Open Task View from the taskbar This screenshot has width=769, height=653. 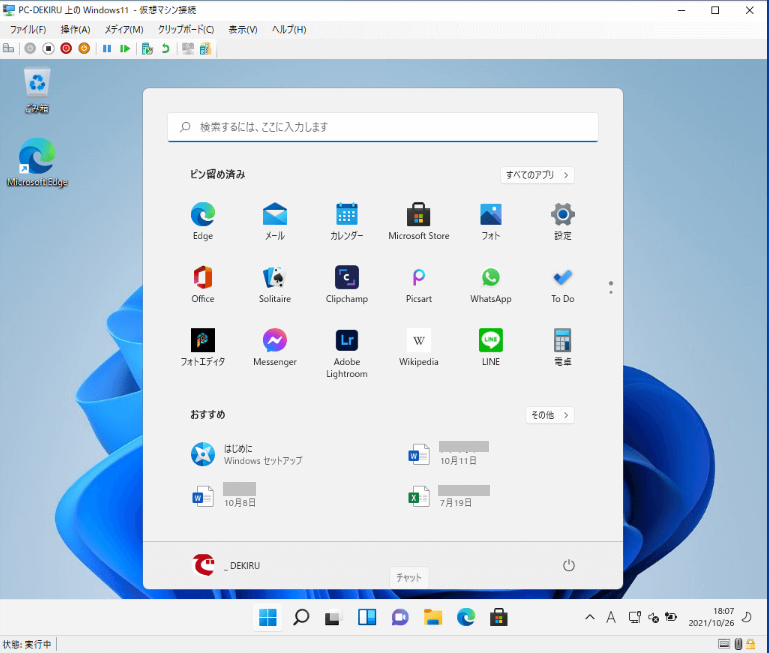333,617
